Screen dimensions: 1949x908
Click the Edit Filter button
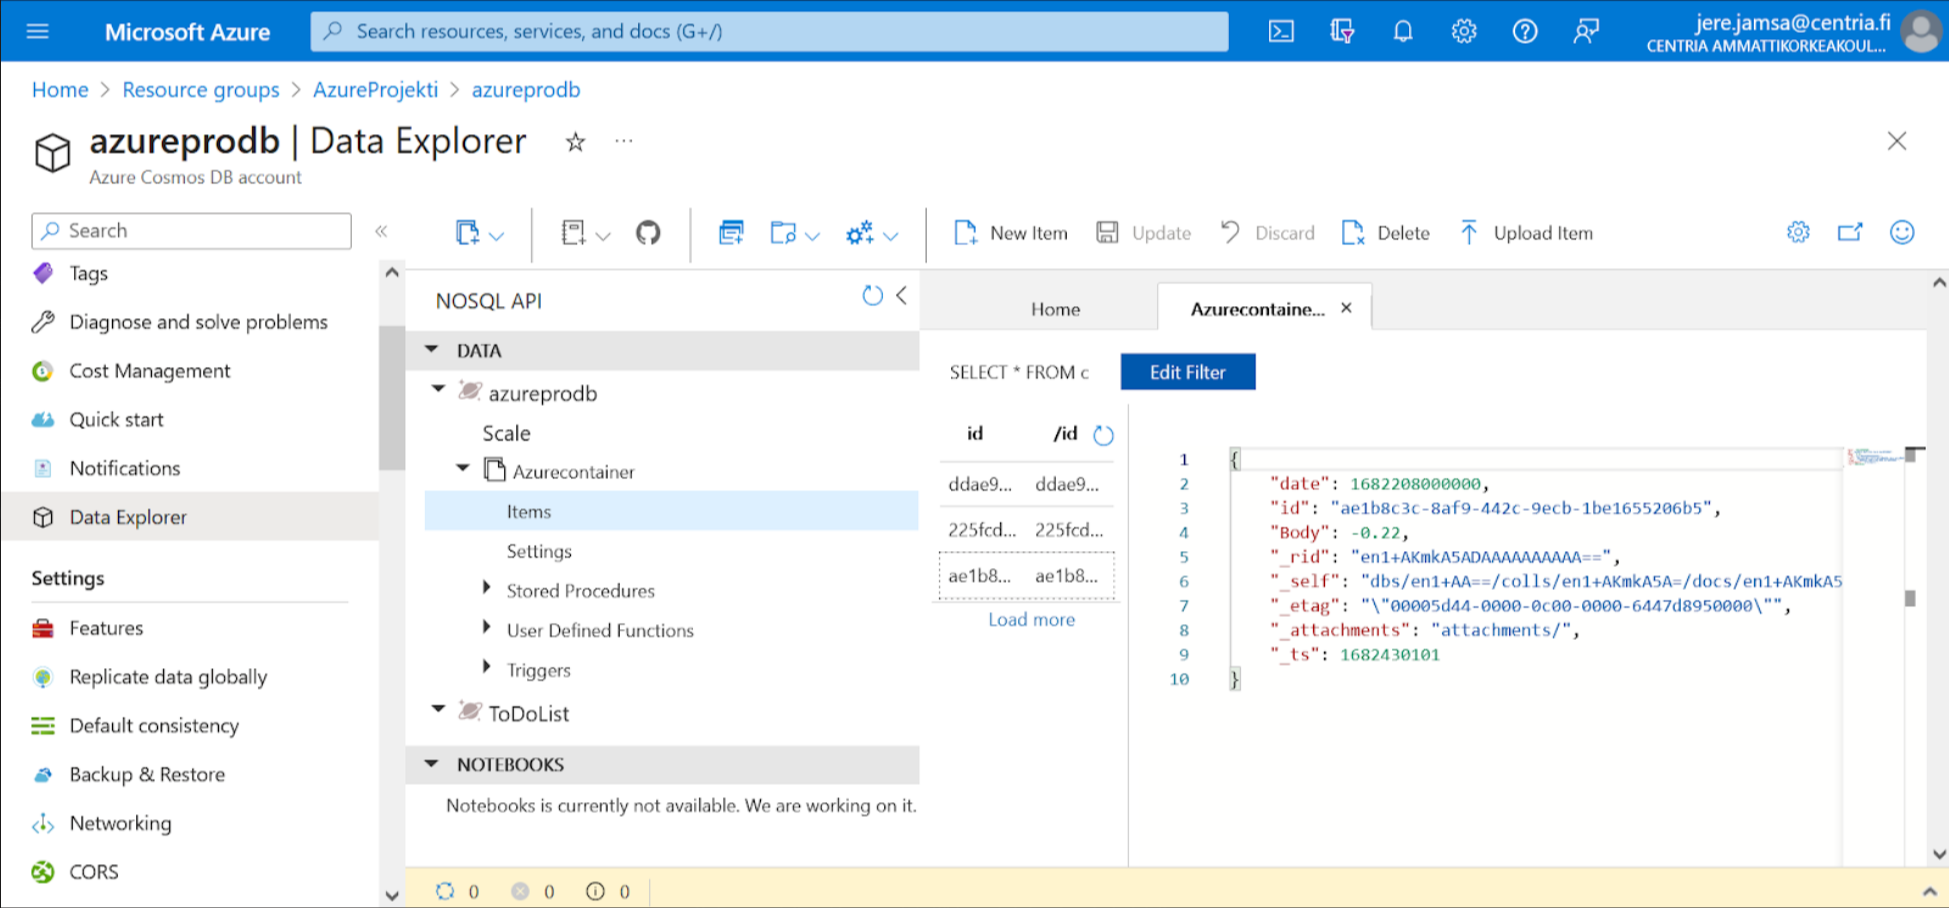pyautogui.click(x=1187, y=371)
